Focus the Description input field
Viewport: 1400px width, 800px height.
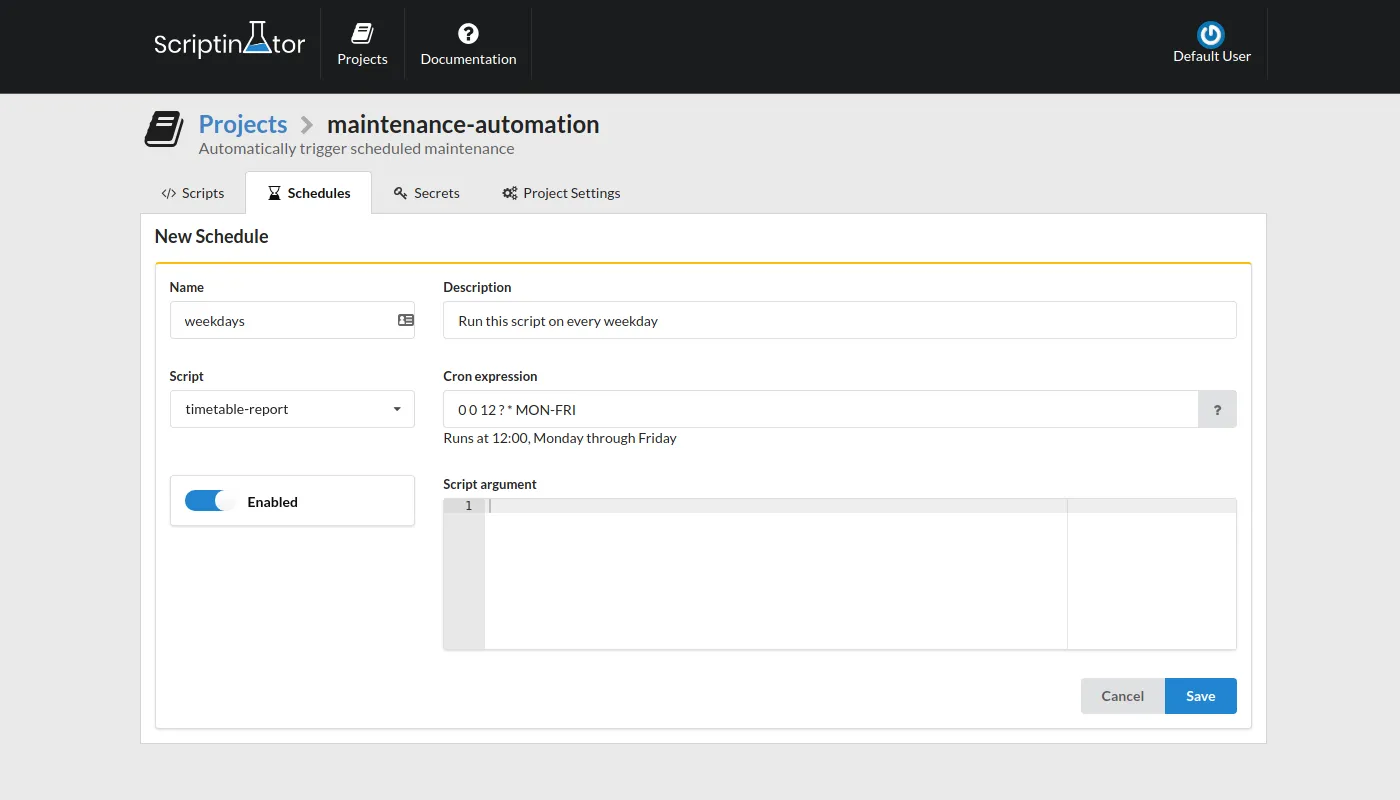(840, 321)
